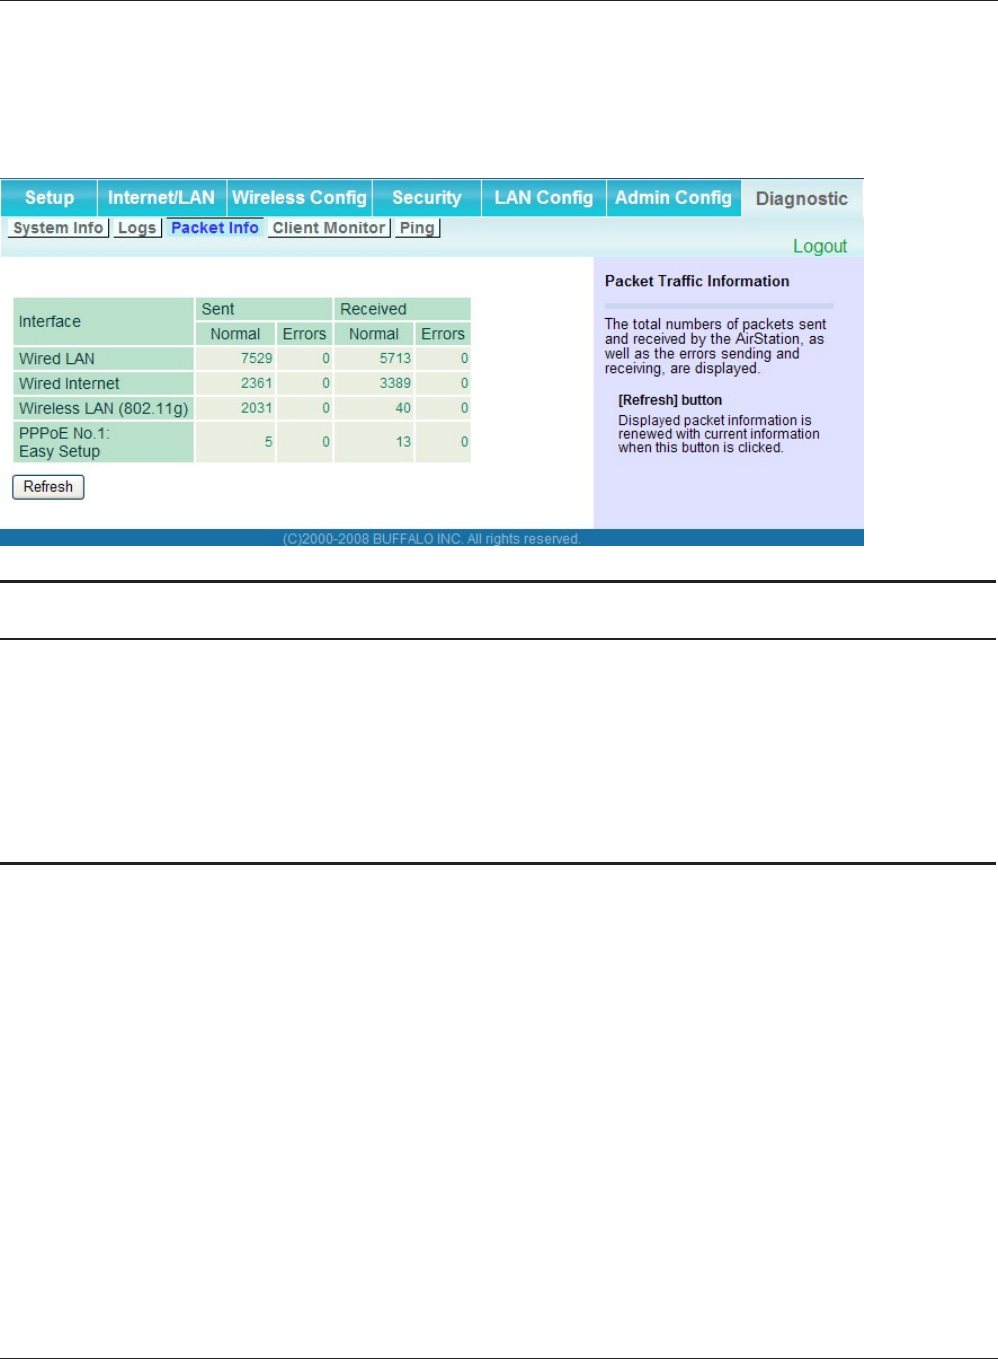Click the Received column header
998x1359 pixels.
[x=402, y=309]
